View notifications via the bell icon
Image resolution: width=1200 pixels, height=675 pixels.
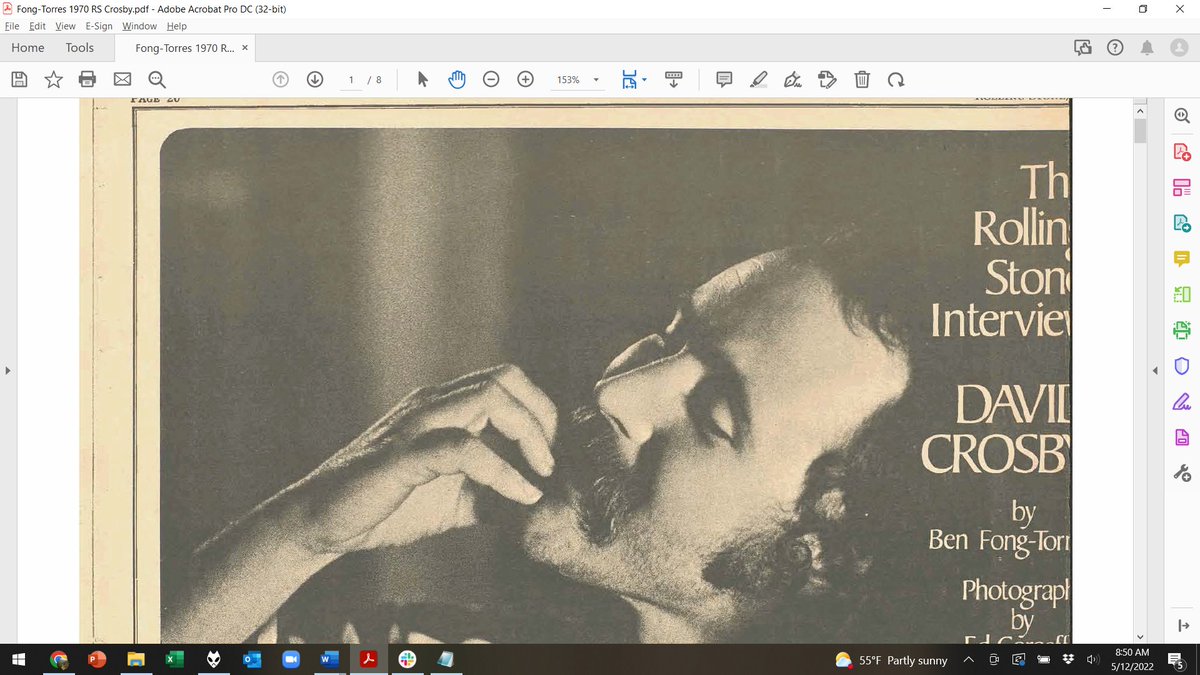coord(1147,48)
